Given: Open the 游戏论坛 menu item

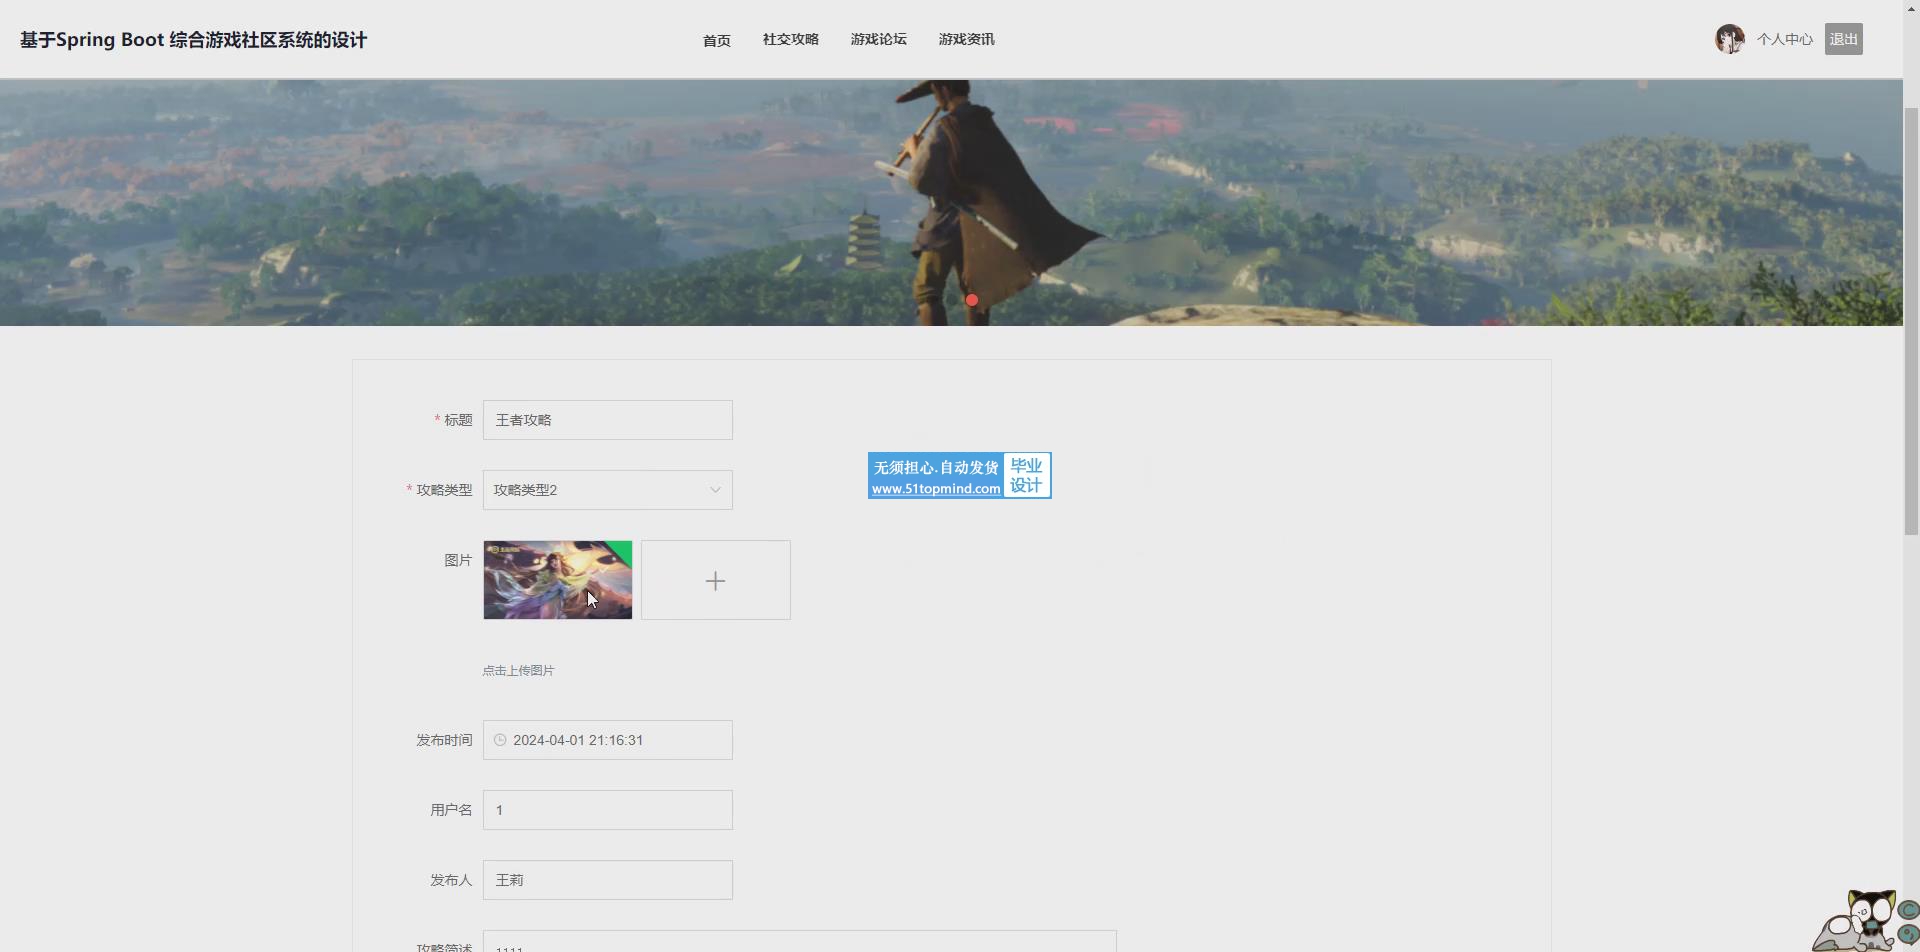Looking at the screenshot, I should coord(878,39).
